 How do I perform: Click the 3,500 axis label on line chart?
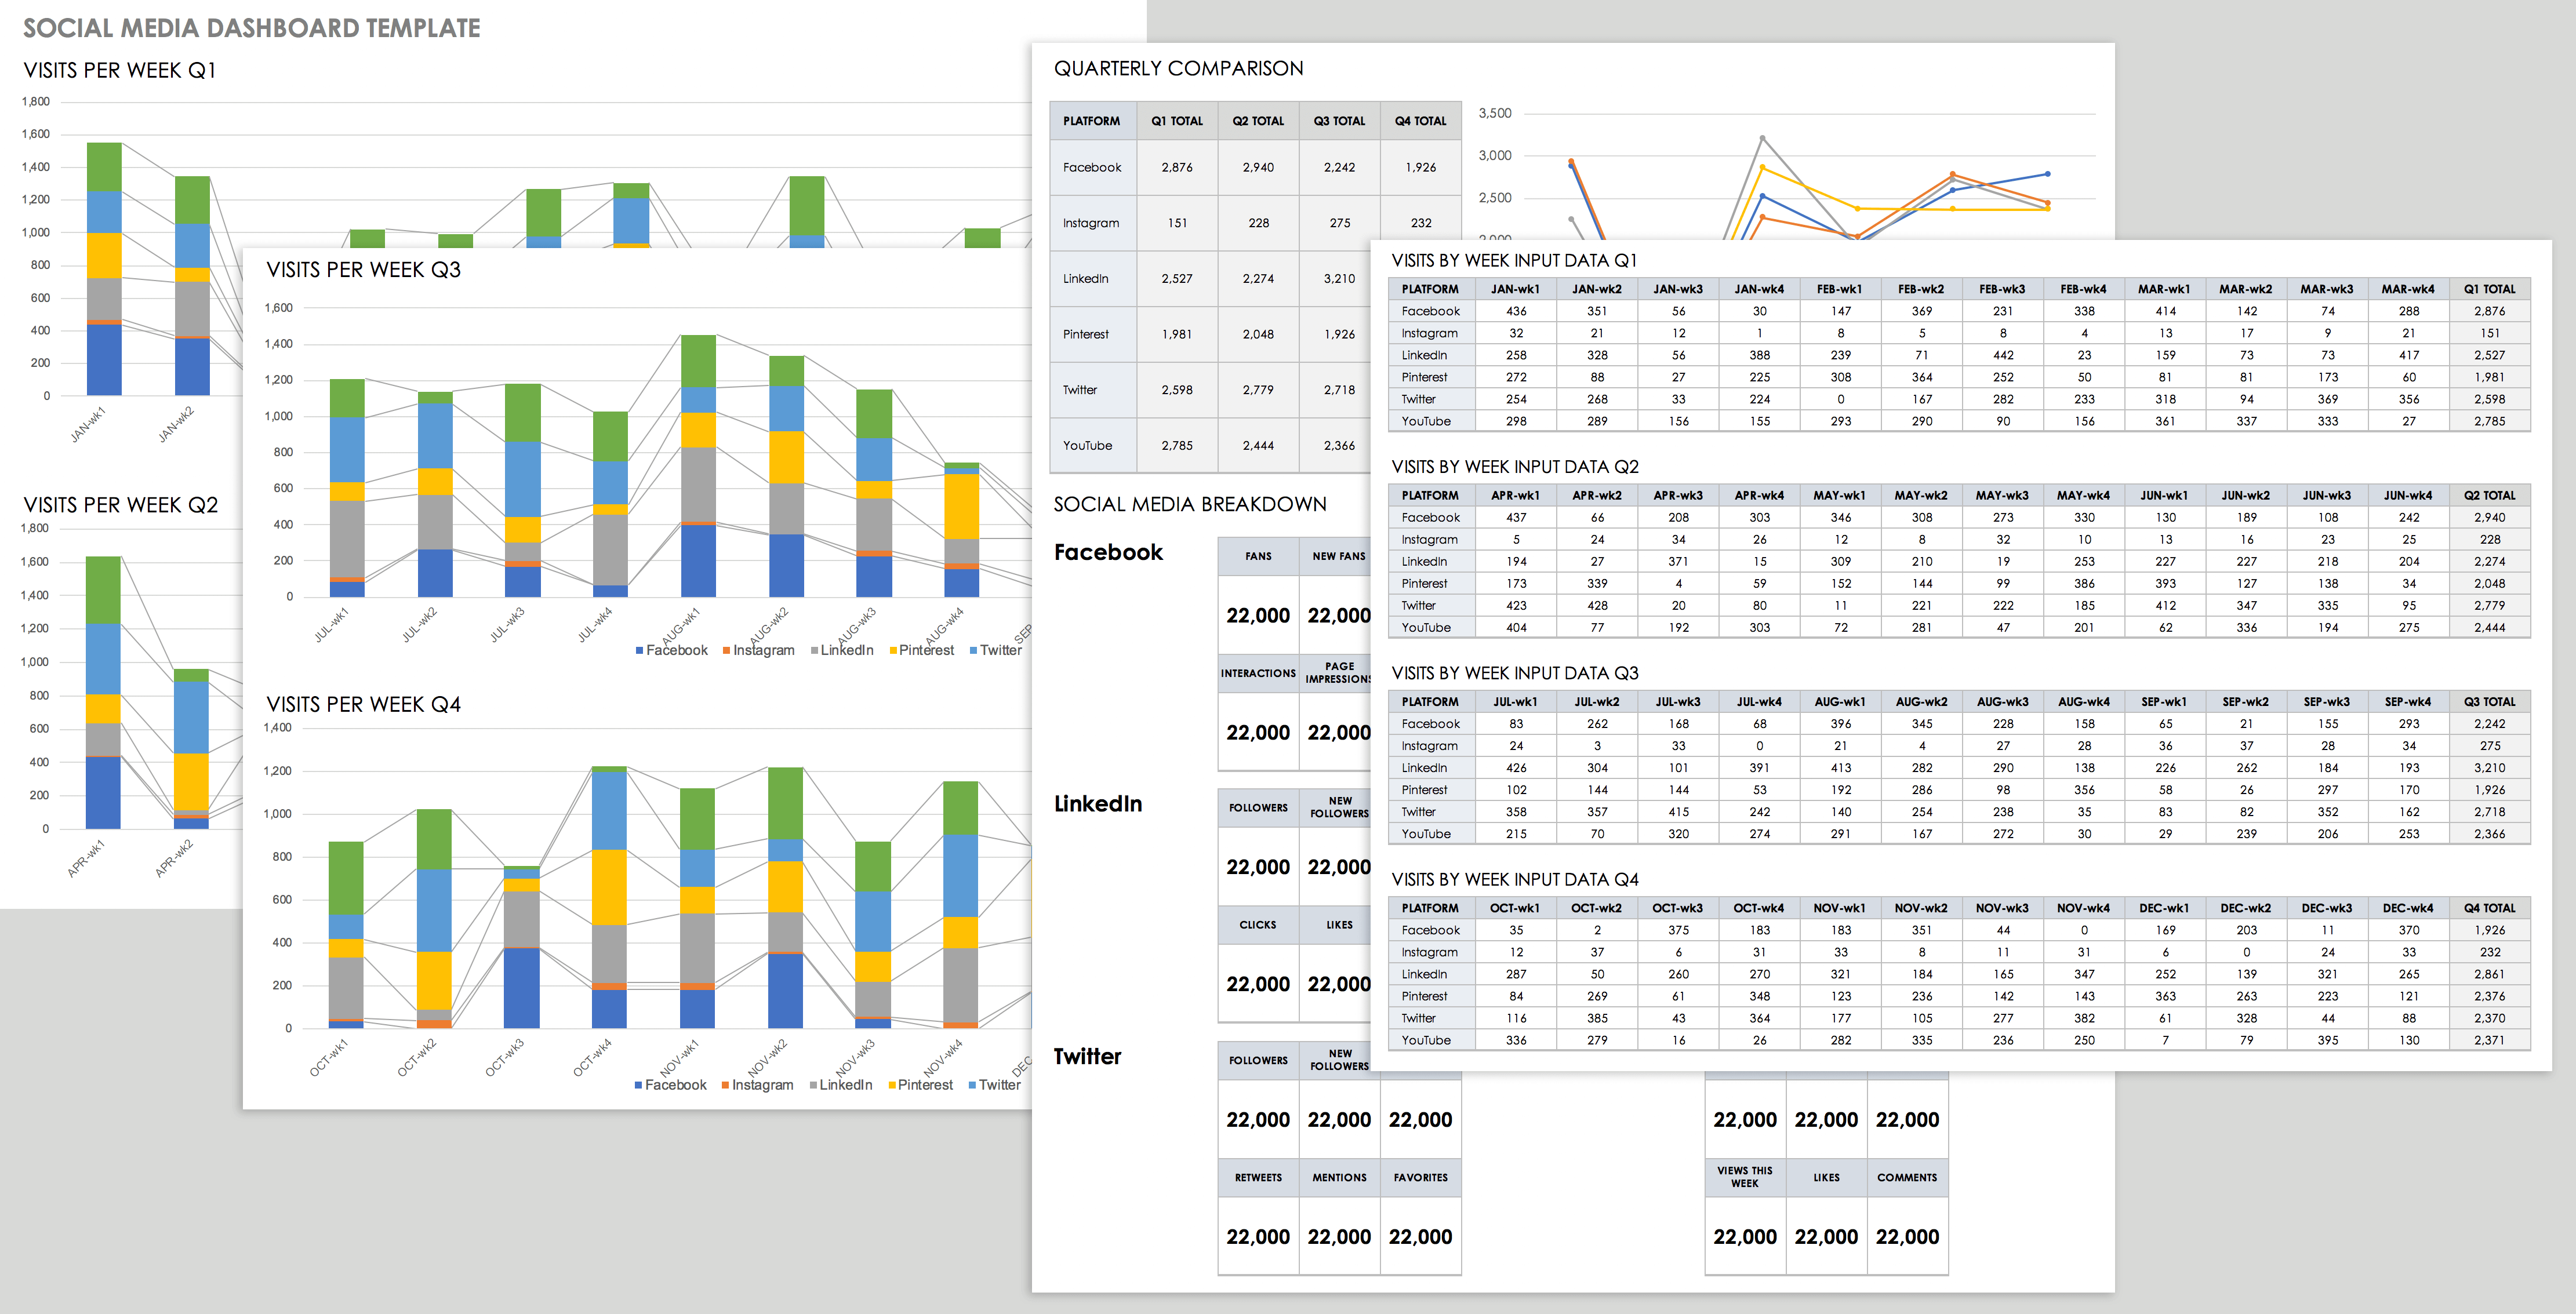(x=1495, y=113)
